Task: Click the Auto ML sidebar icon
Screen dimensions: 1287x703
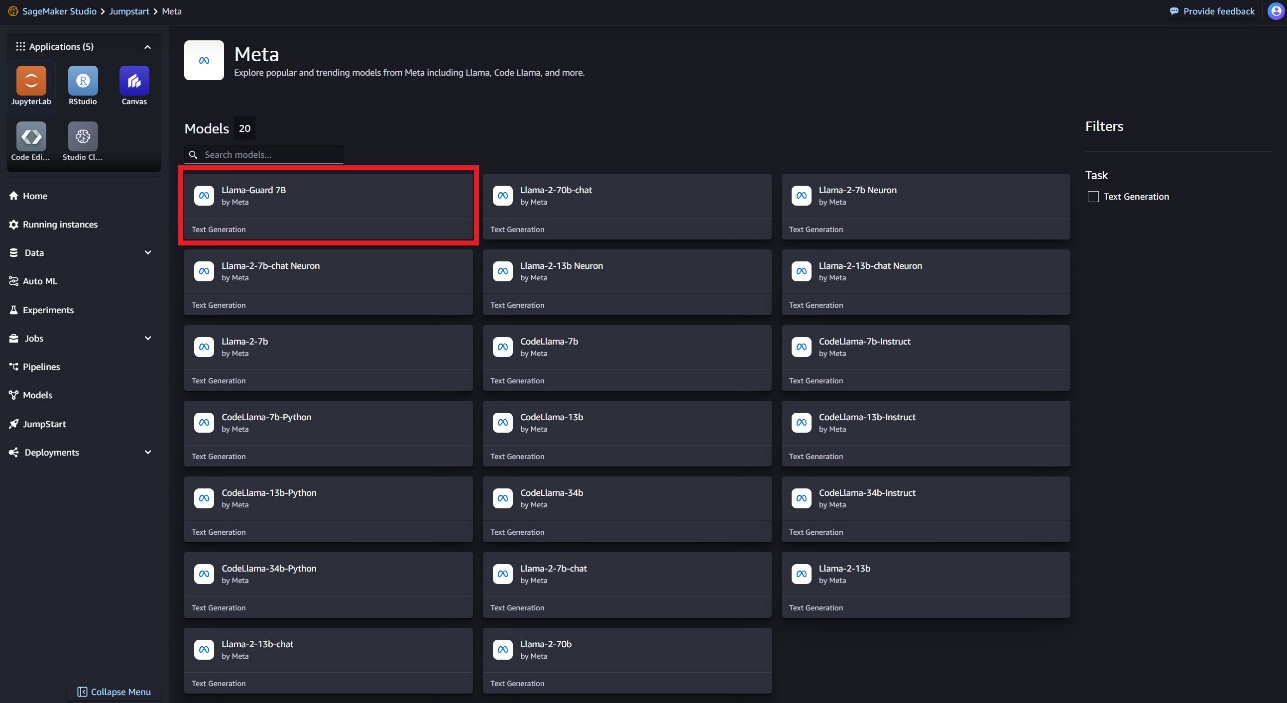Action: [14, 281]
